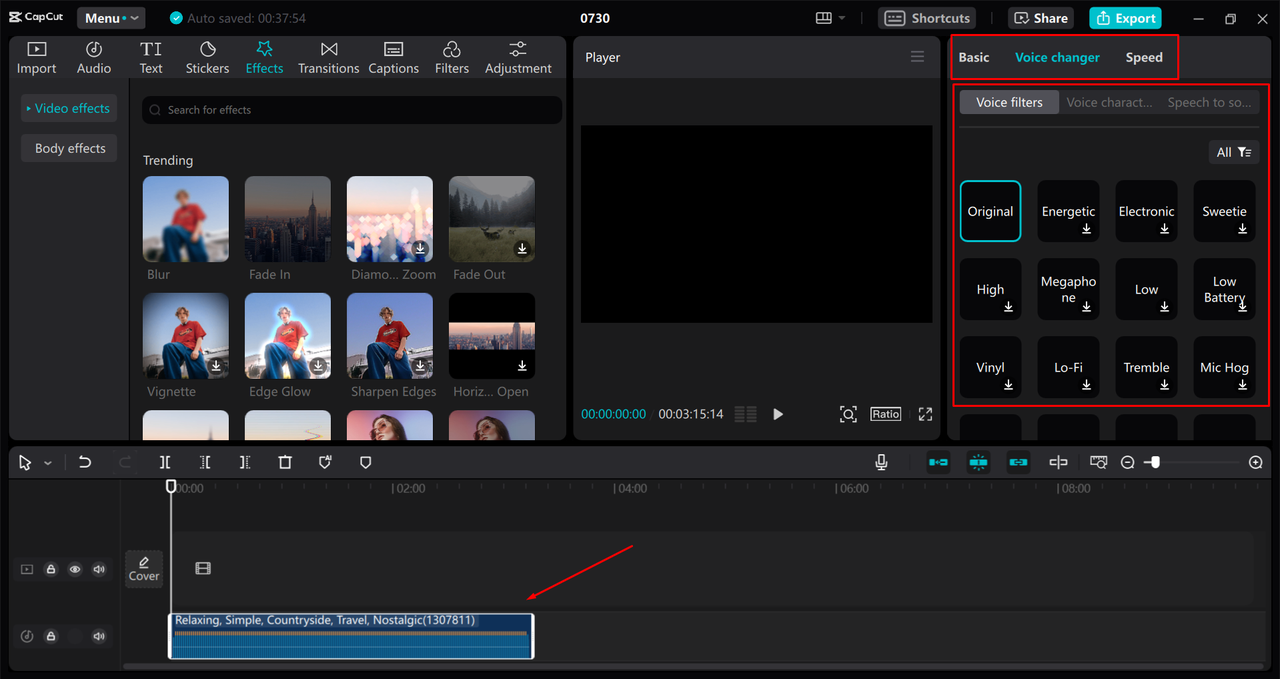
Task: Open the selection tool dropdown arrow
Action: coord(47,463)
